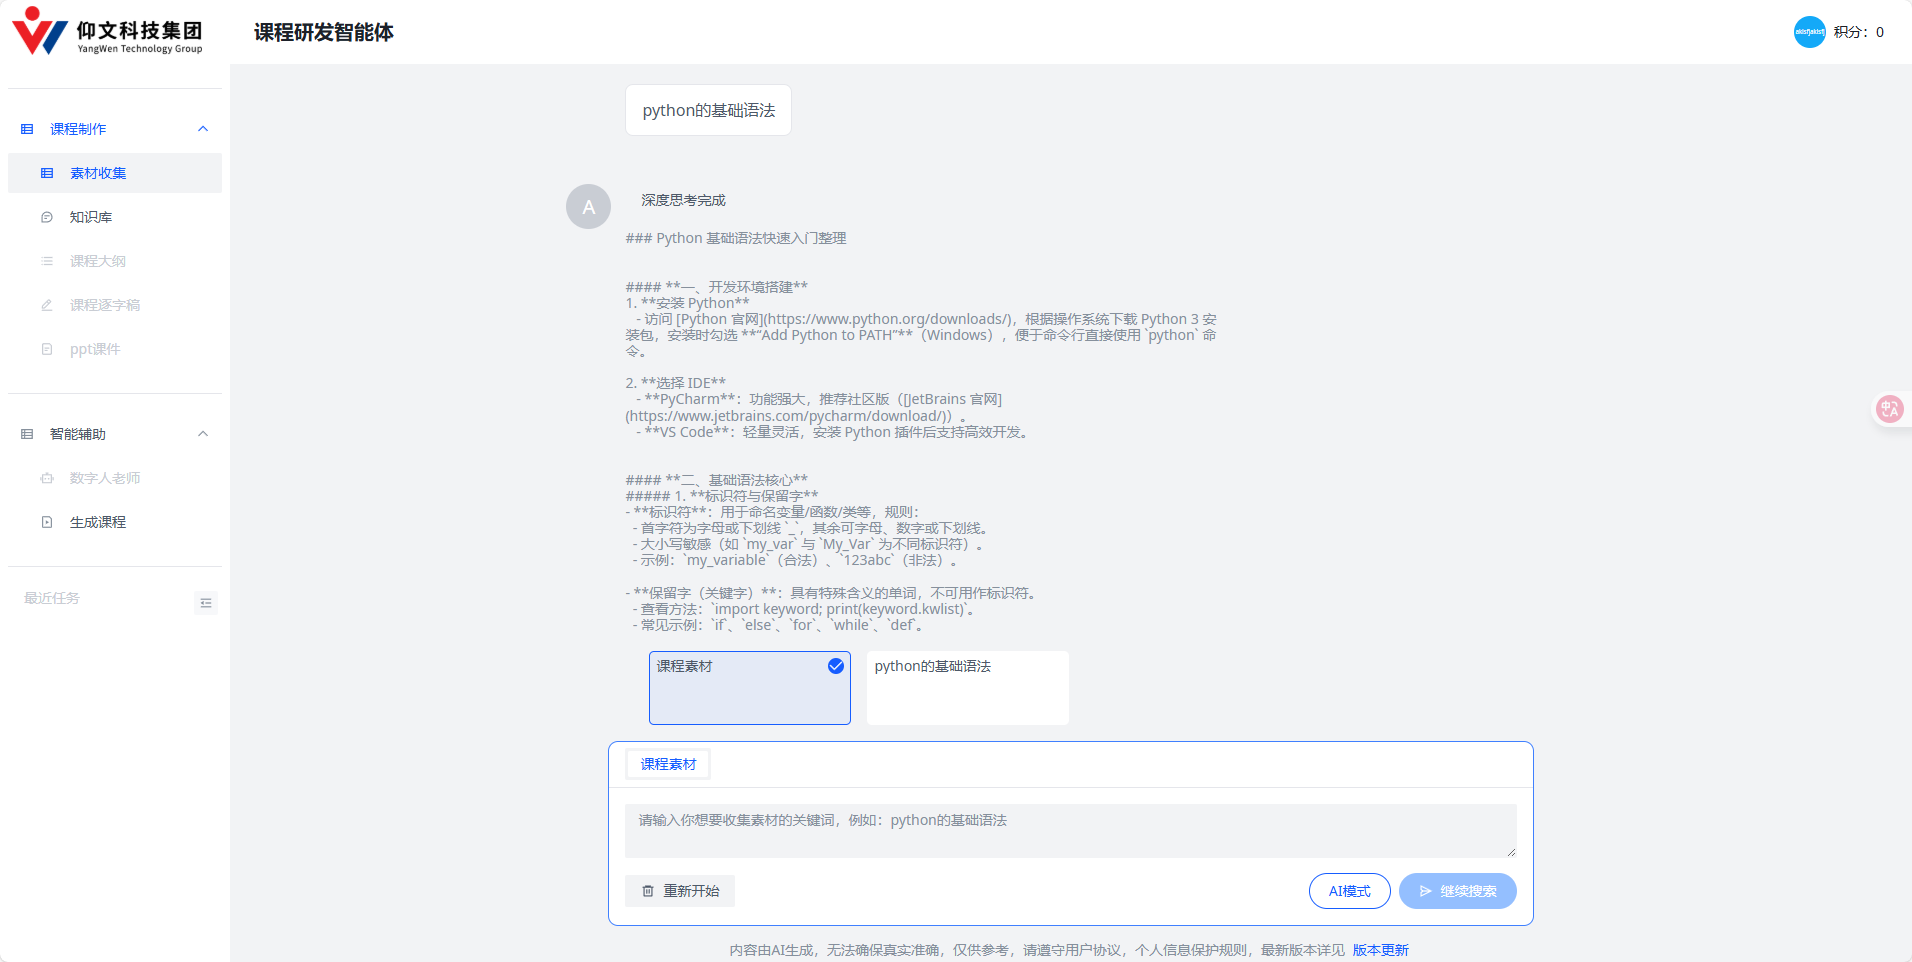The width and height of the screenshot is (1912, 962).
Task: Open the 版本更新 link at bottom
Action: [1380, 949]
